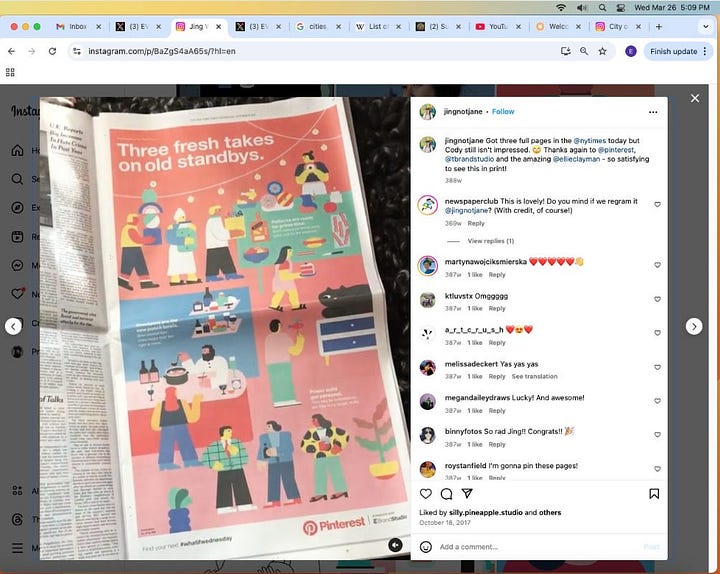Switch to the Gmail Inbox tab

click(78, 27)
